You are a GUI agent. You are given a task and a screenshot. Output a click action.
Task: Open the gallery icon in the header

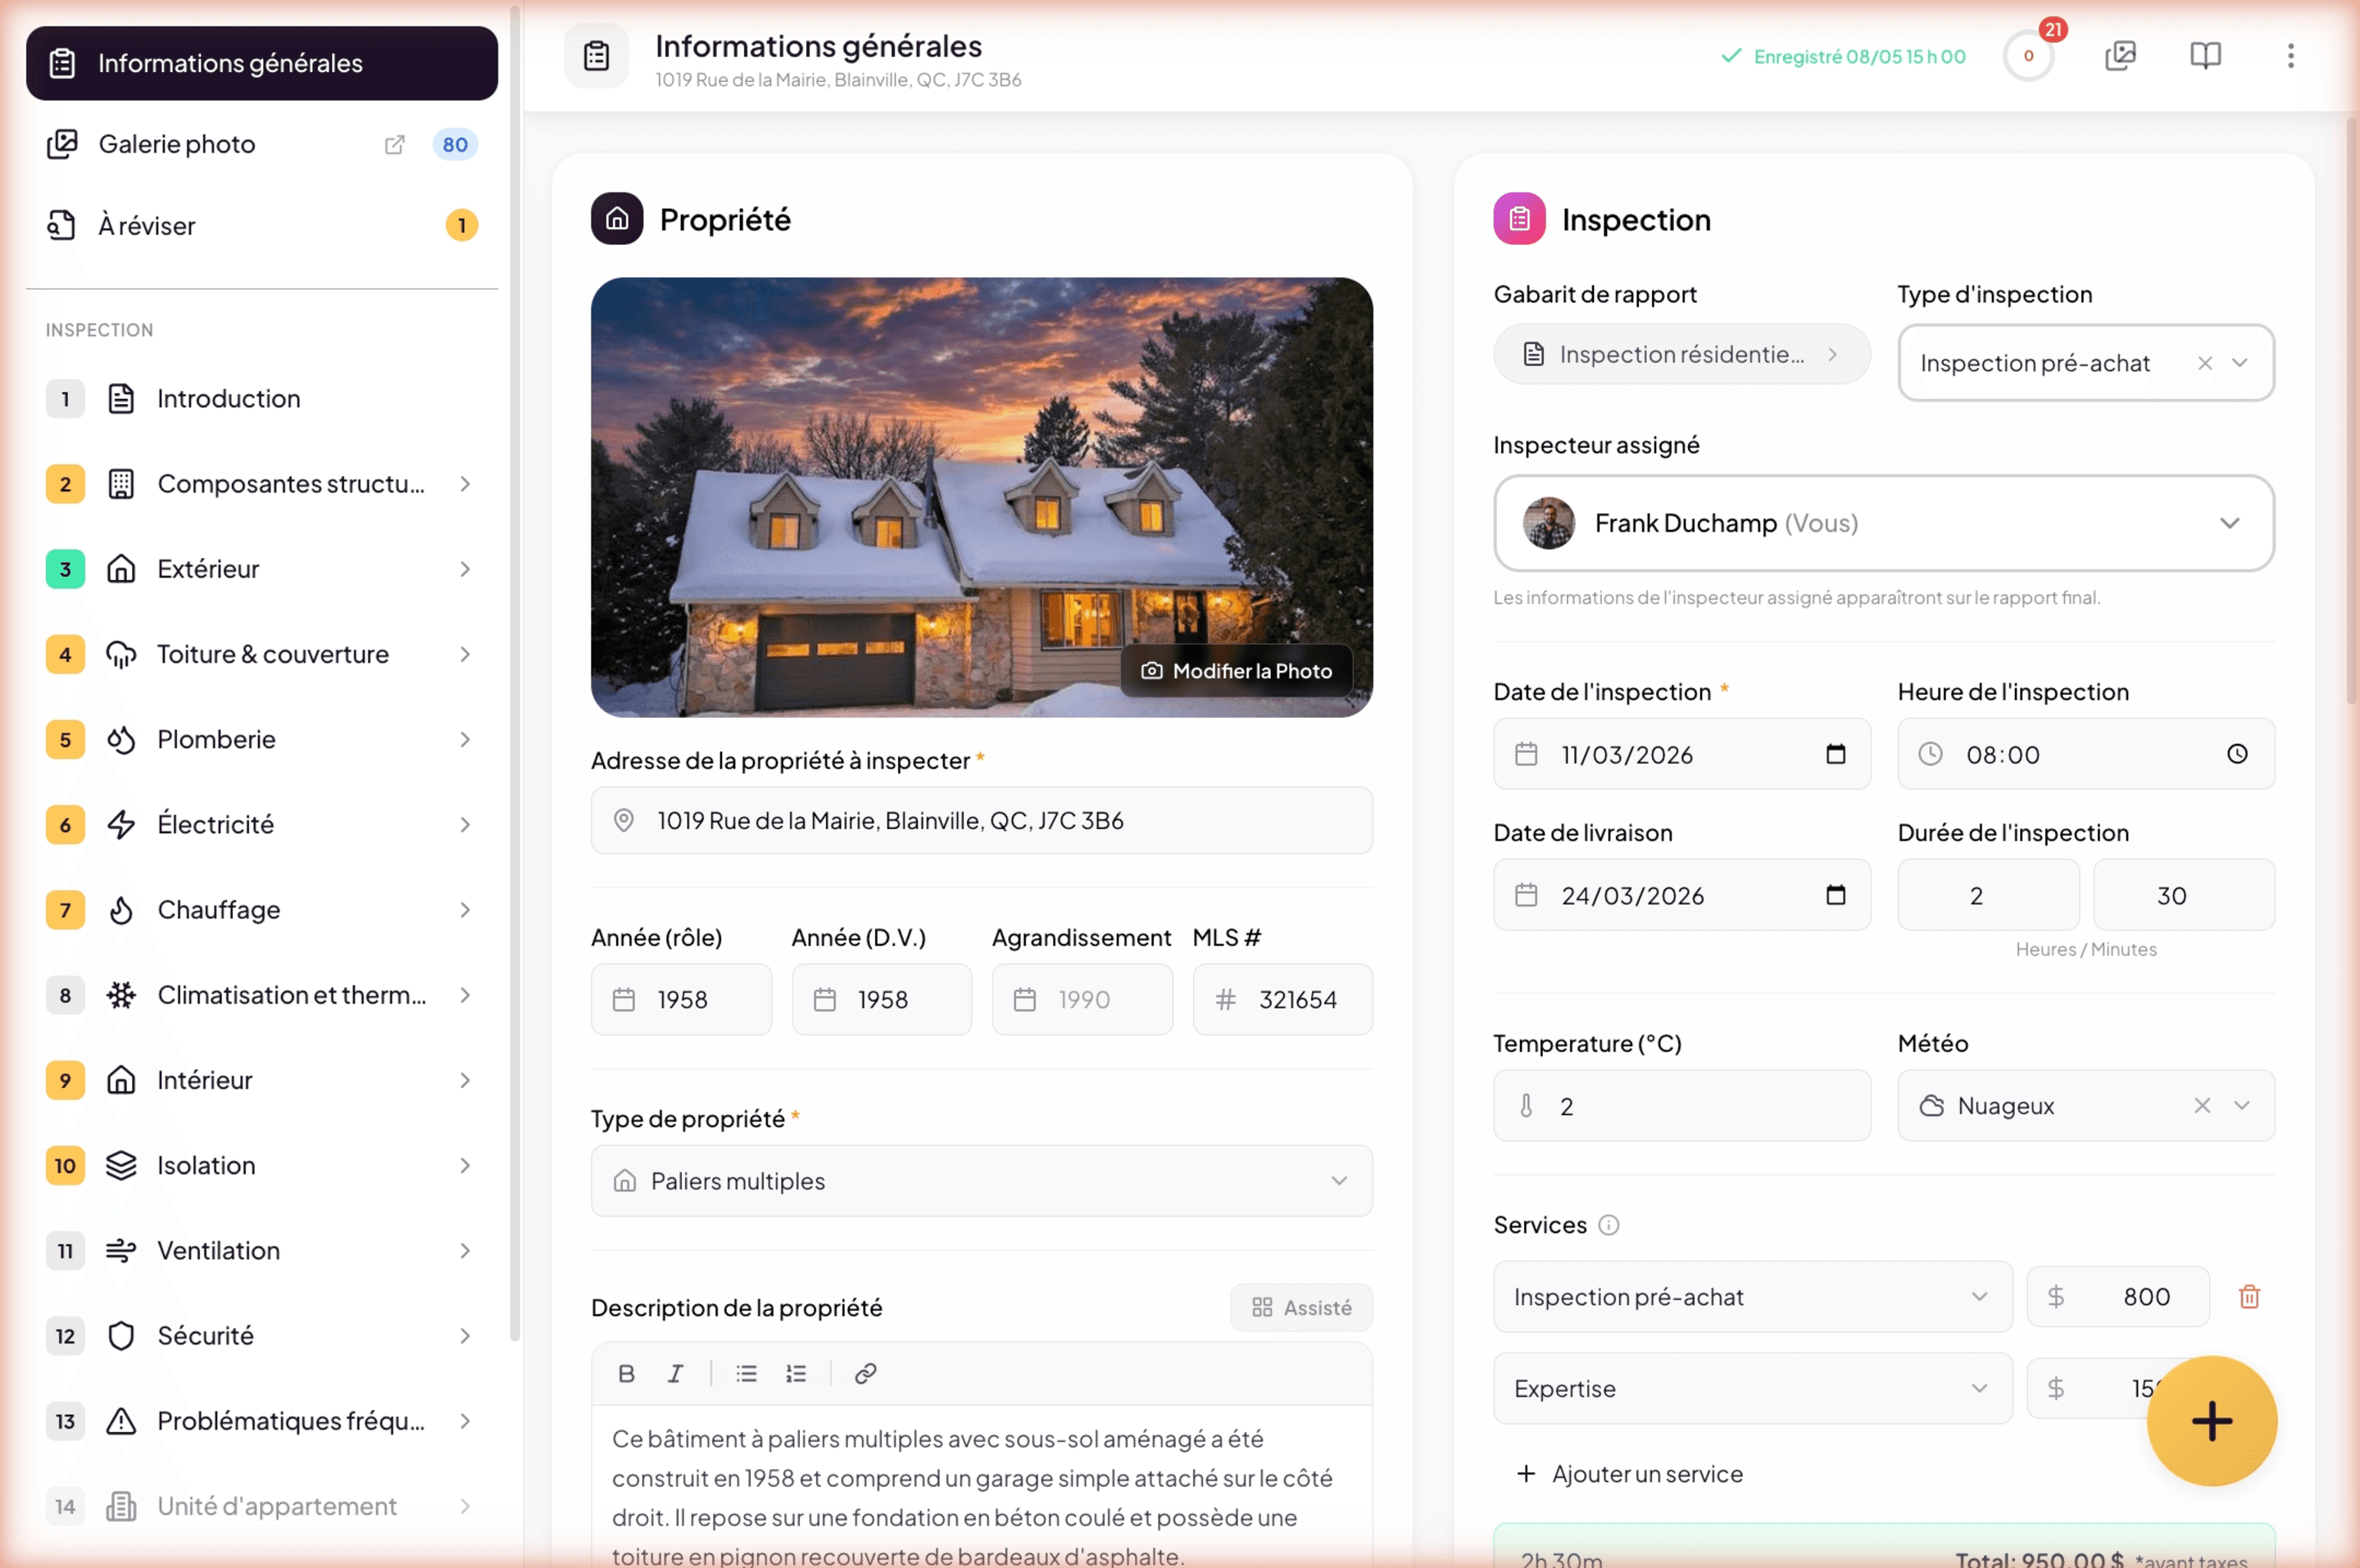(2120, 56)
